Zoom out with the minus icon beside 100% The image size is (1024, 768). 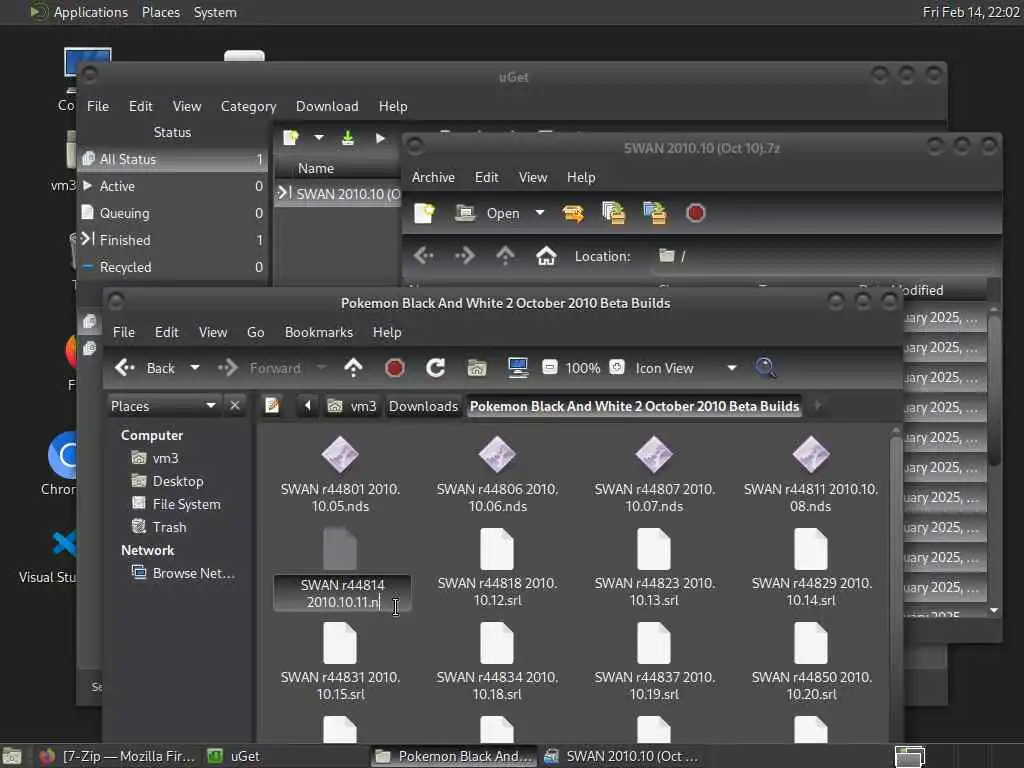(550, 368)
